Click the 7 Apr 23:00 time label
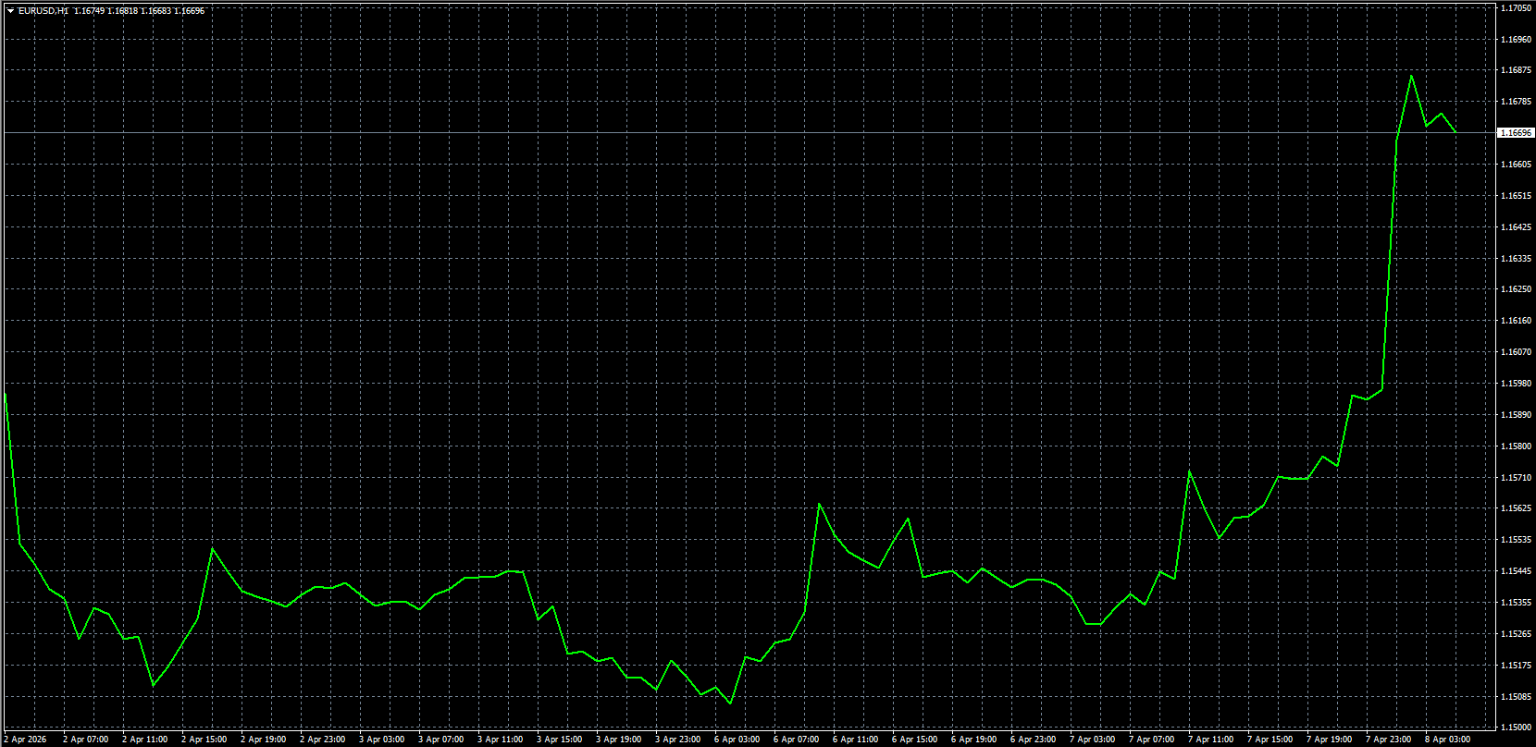 (x=1390, y=740)
